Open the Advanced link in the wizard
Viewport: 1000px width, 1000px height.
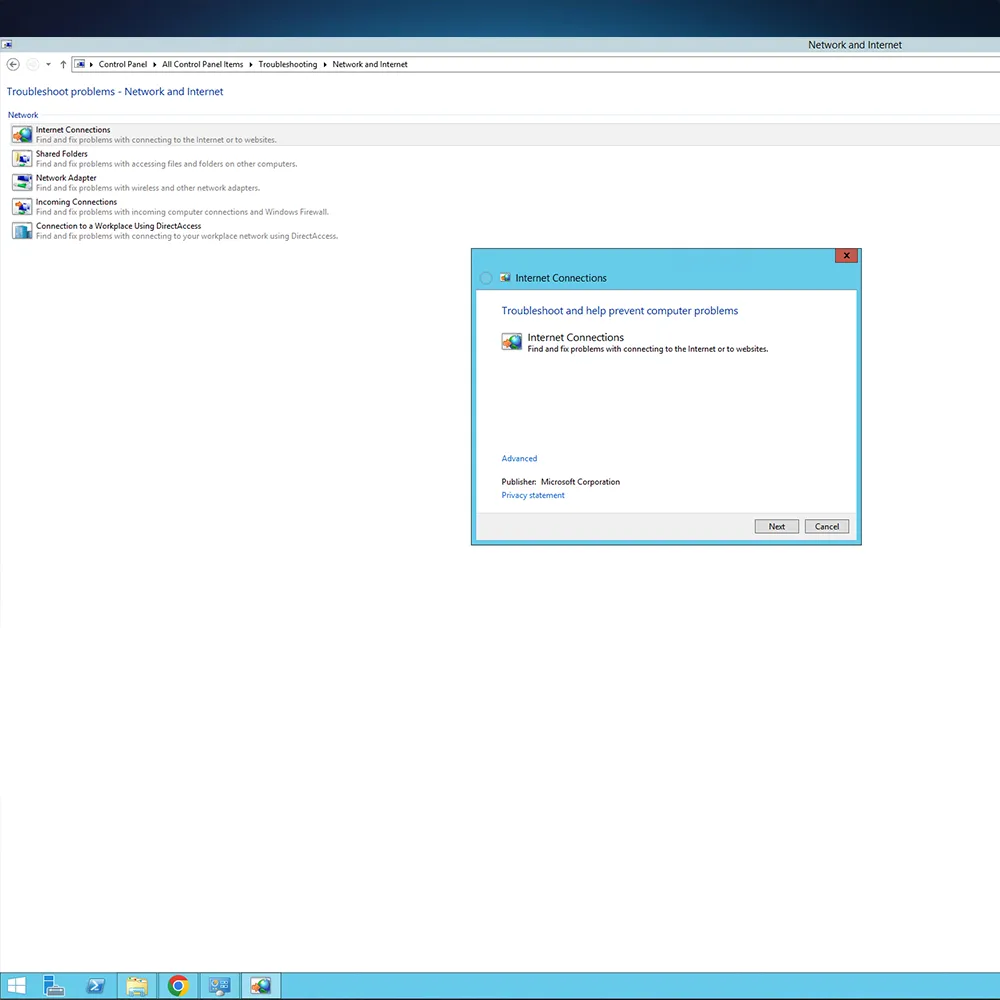point(519,458)
